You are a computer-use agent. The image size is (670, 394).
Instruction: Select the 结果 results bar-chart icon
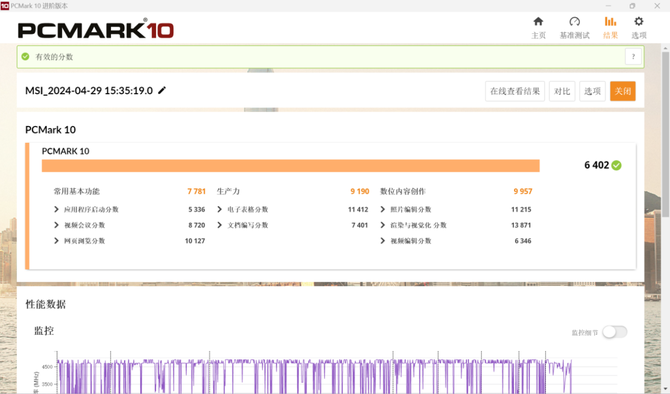coord(610,21)
